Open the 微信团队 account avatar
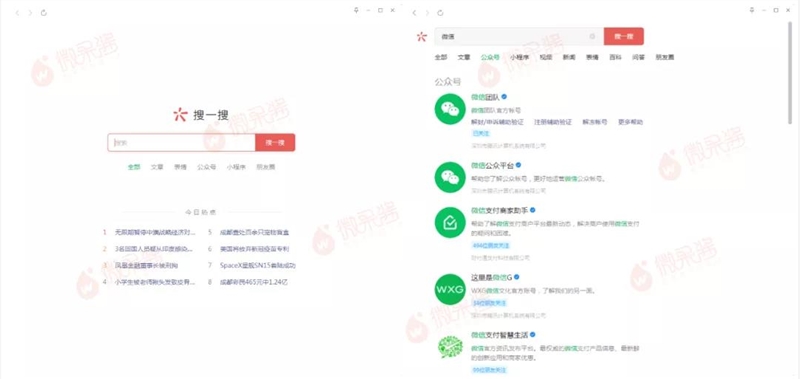 coord(450,109)
